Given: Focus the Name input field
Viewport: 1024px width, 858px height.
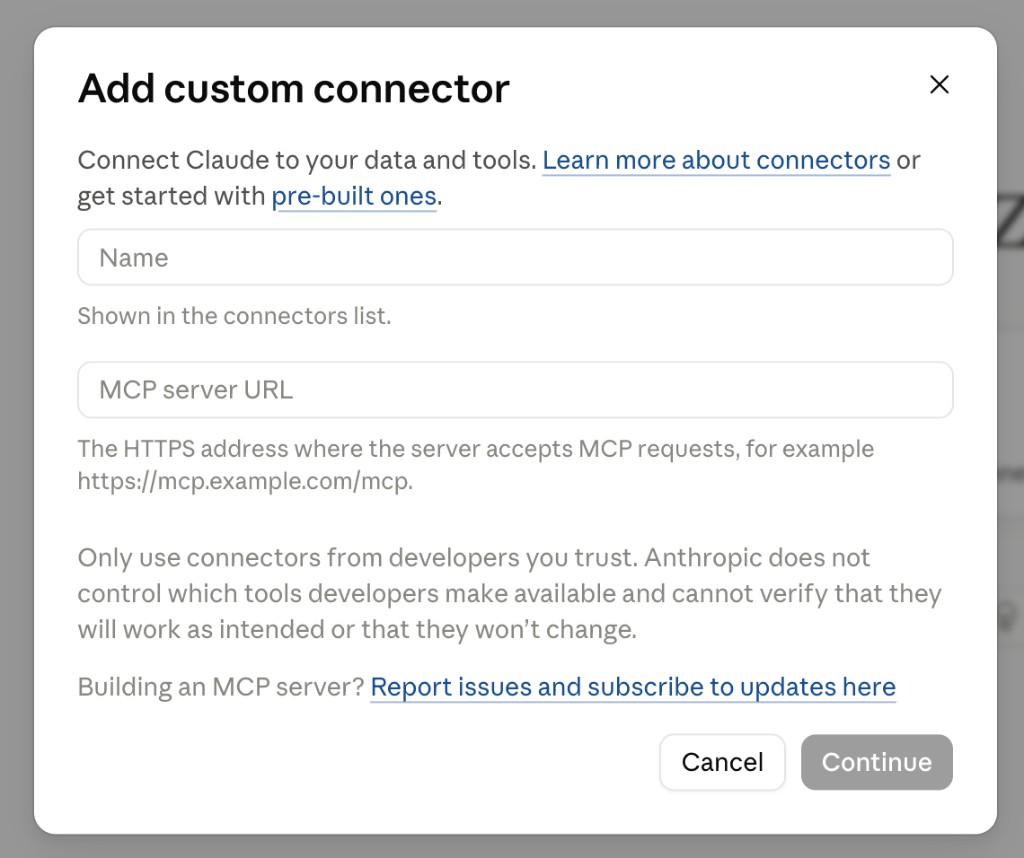Looking at the screenshot, I should click(x=515, y=257).
